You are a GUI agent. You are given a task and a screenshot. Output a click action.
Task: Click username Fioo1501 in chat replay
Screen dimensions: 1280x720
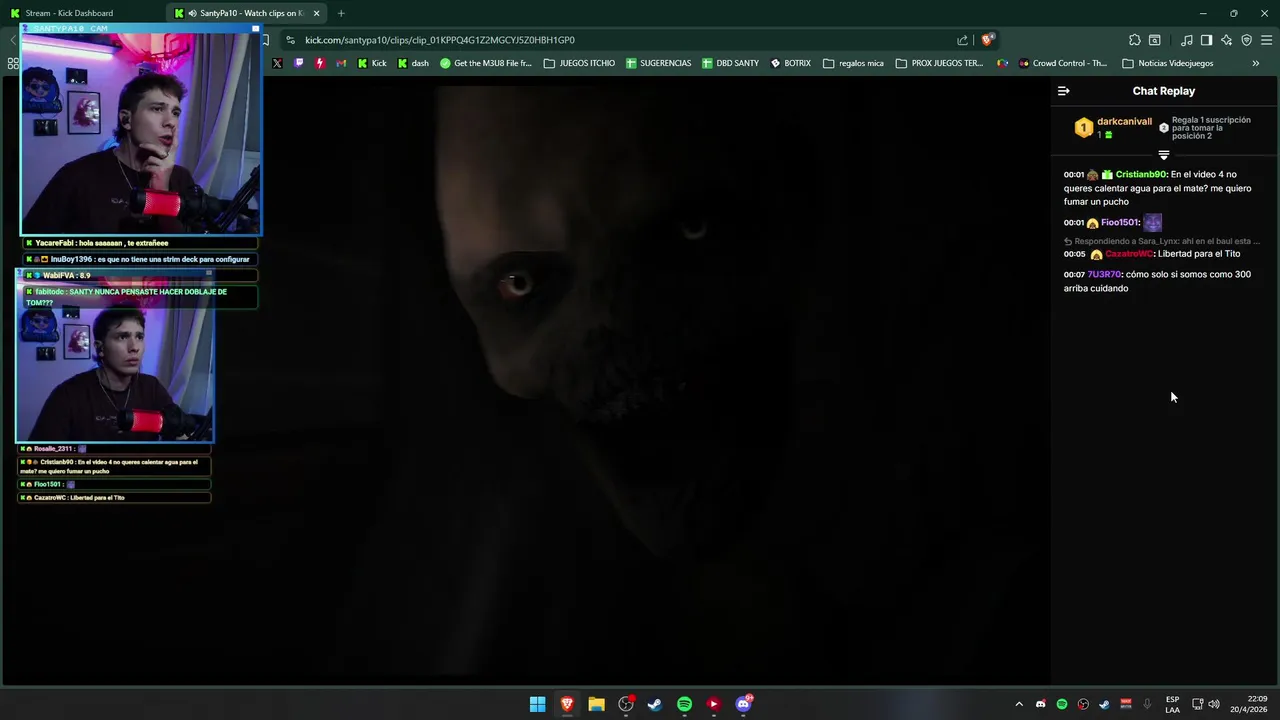point(1119,222)
